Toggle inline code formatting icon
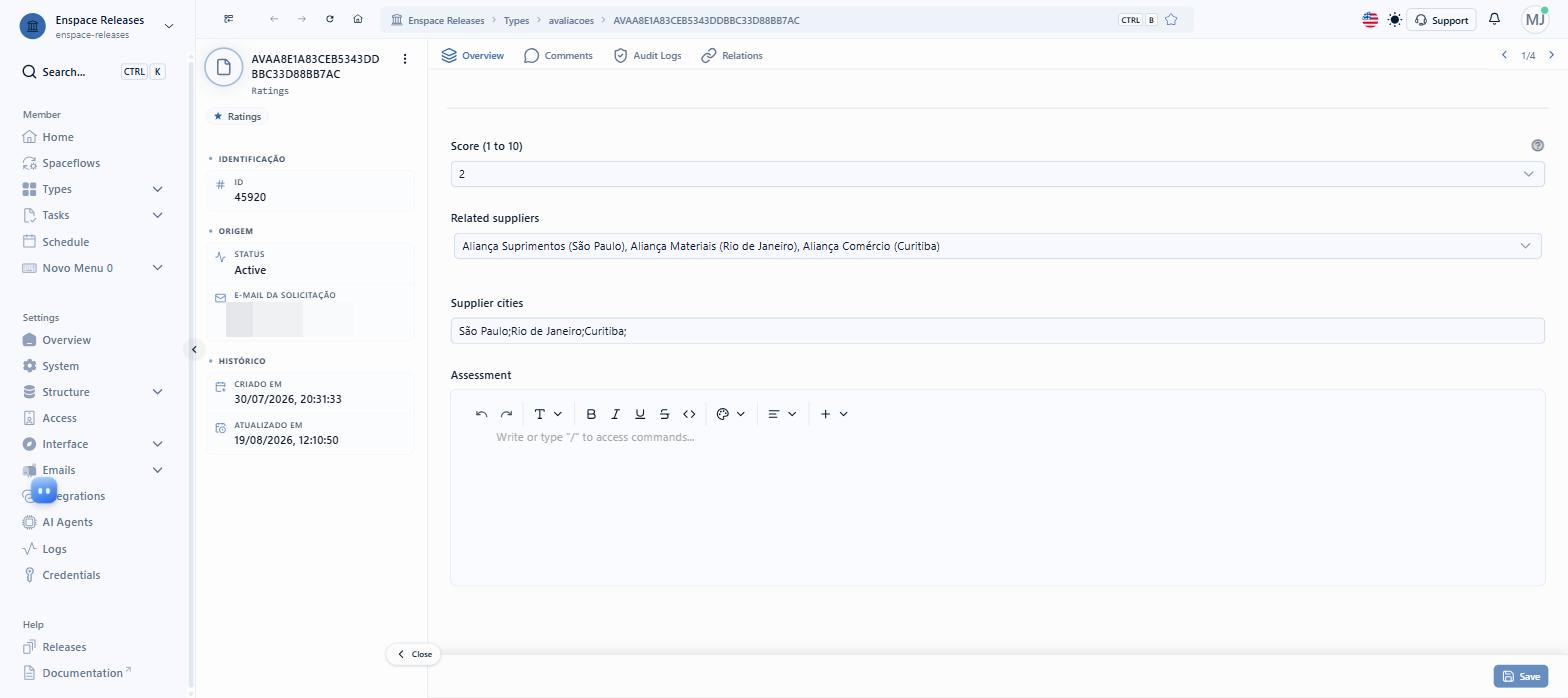This screenshot has height=698, width=1568. 689,414
